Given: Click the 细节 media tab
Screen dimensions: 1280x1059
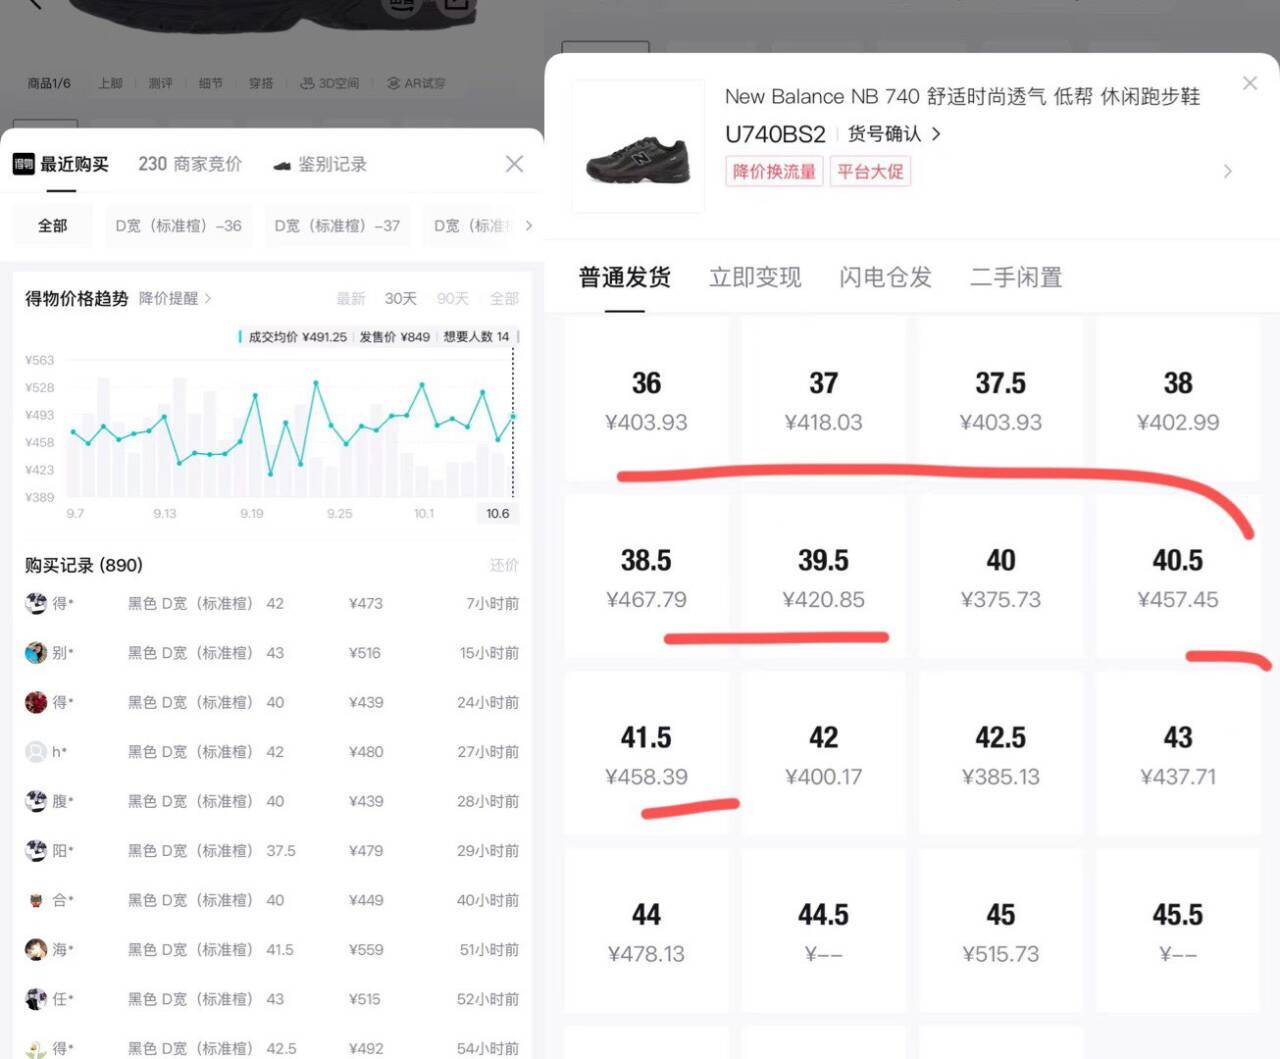Looking at the screenshot, I should click(210, 83).
